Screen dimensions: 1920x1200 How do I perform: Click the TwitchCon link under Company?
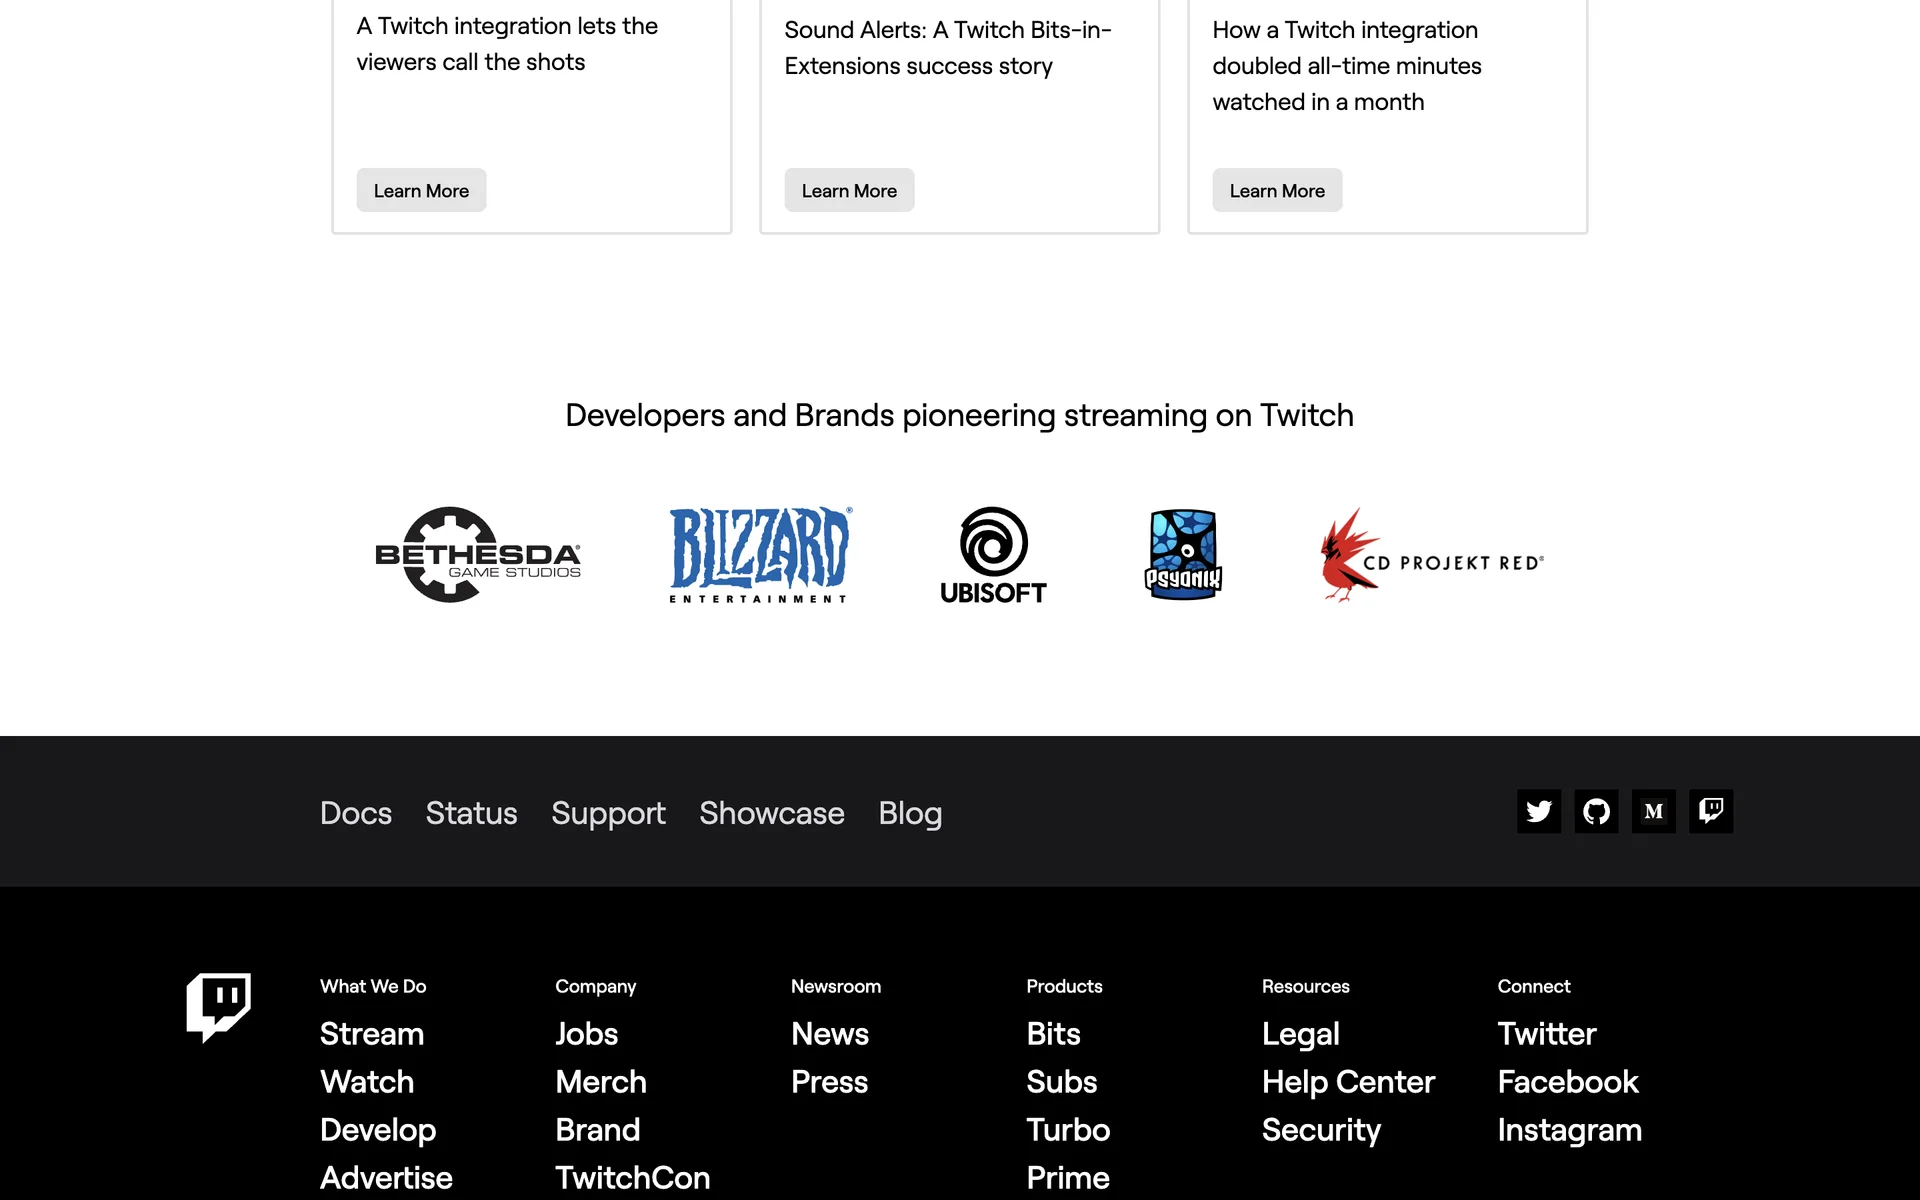pos(632,1178)
